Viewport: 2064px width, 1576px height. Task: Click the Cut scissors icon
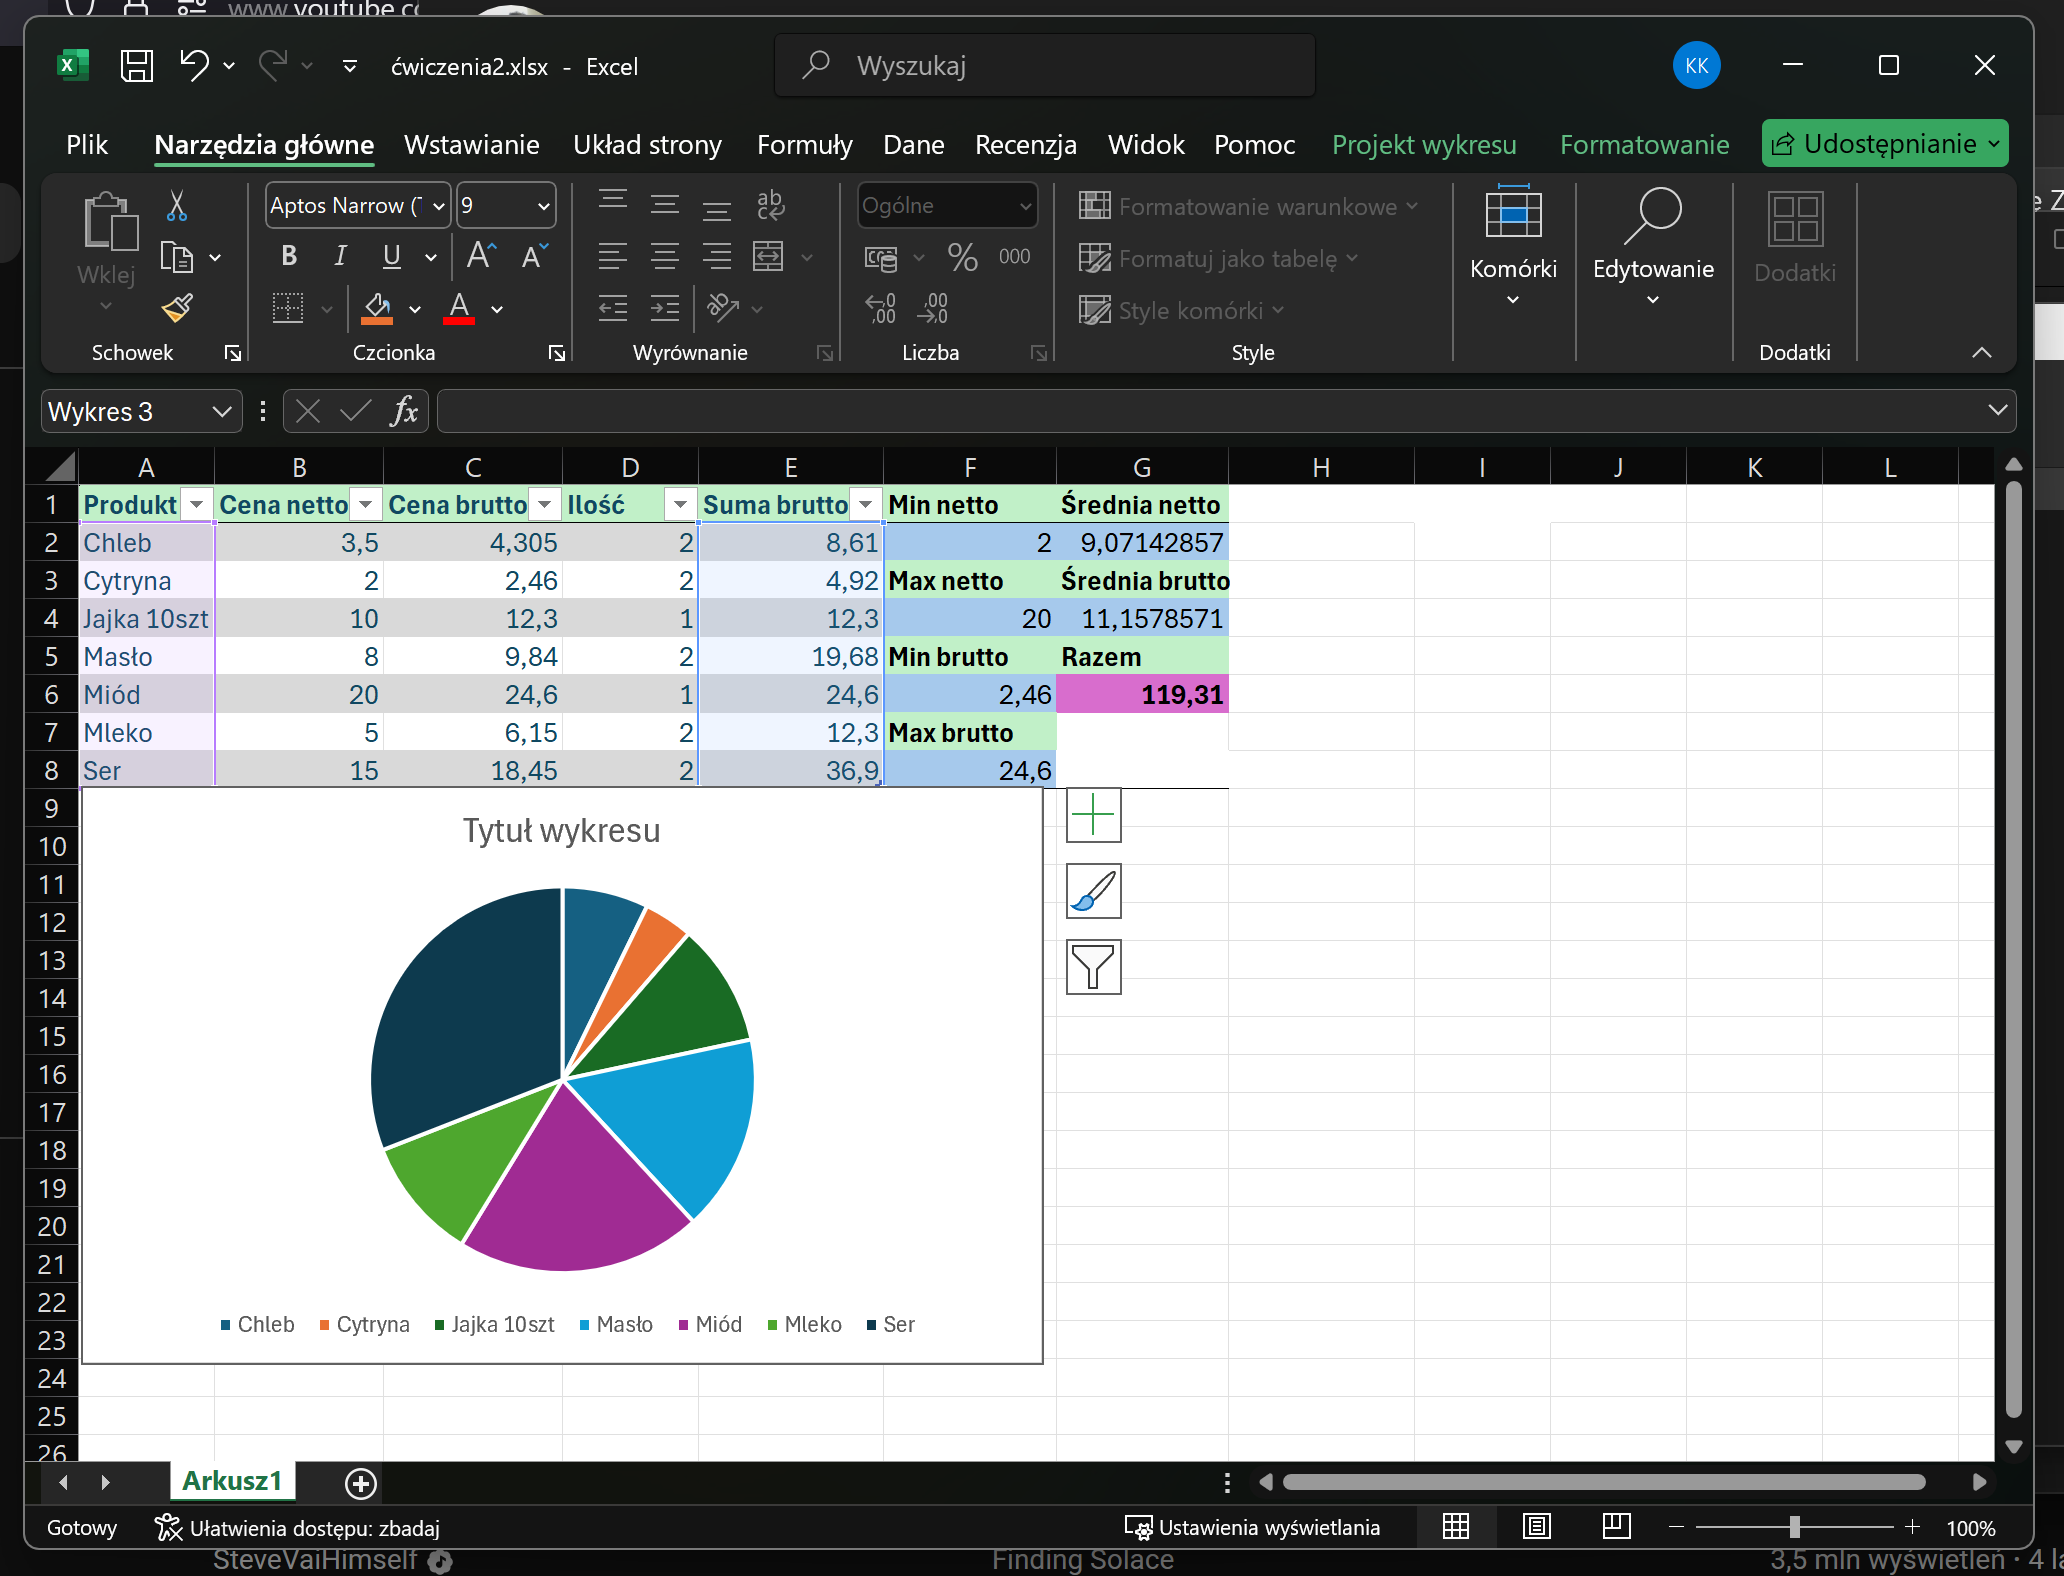[177, 206]
